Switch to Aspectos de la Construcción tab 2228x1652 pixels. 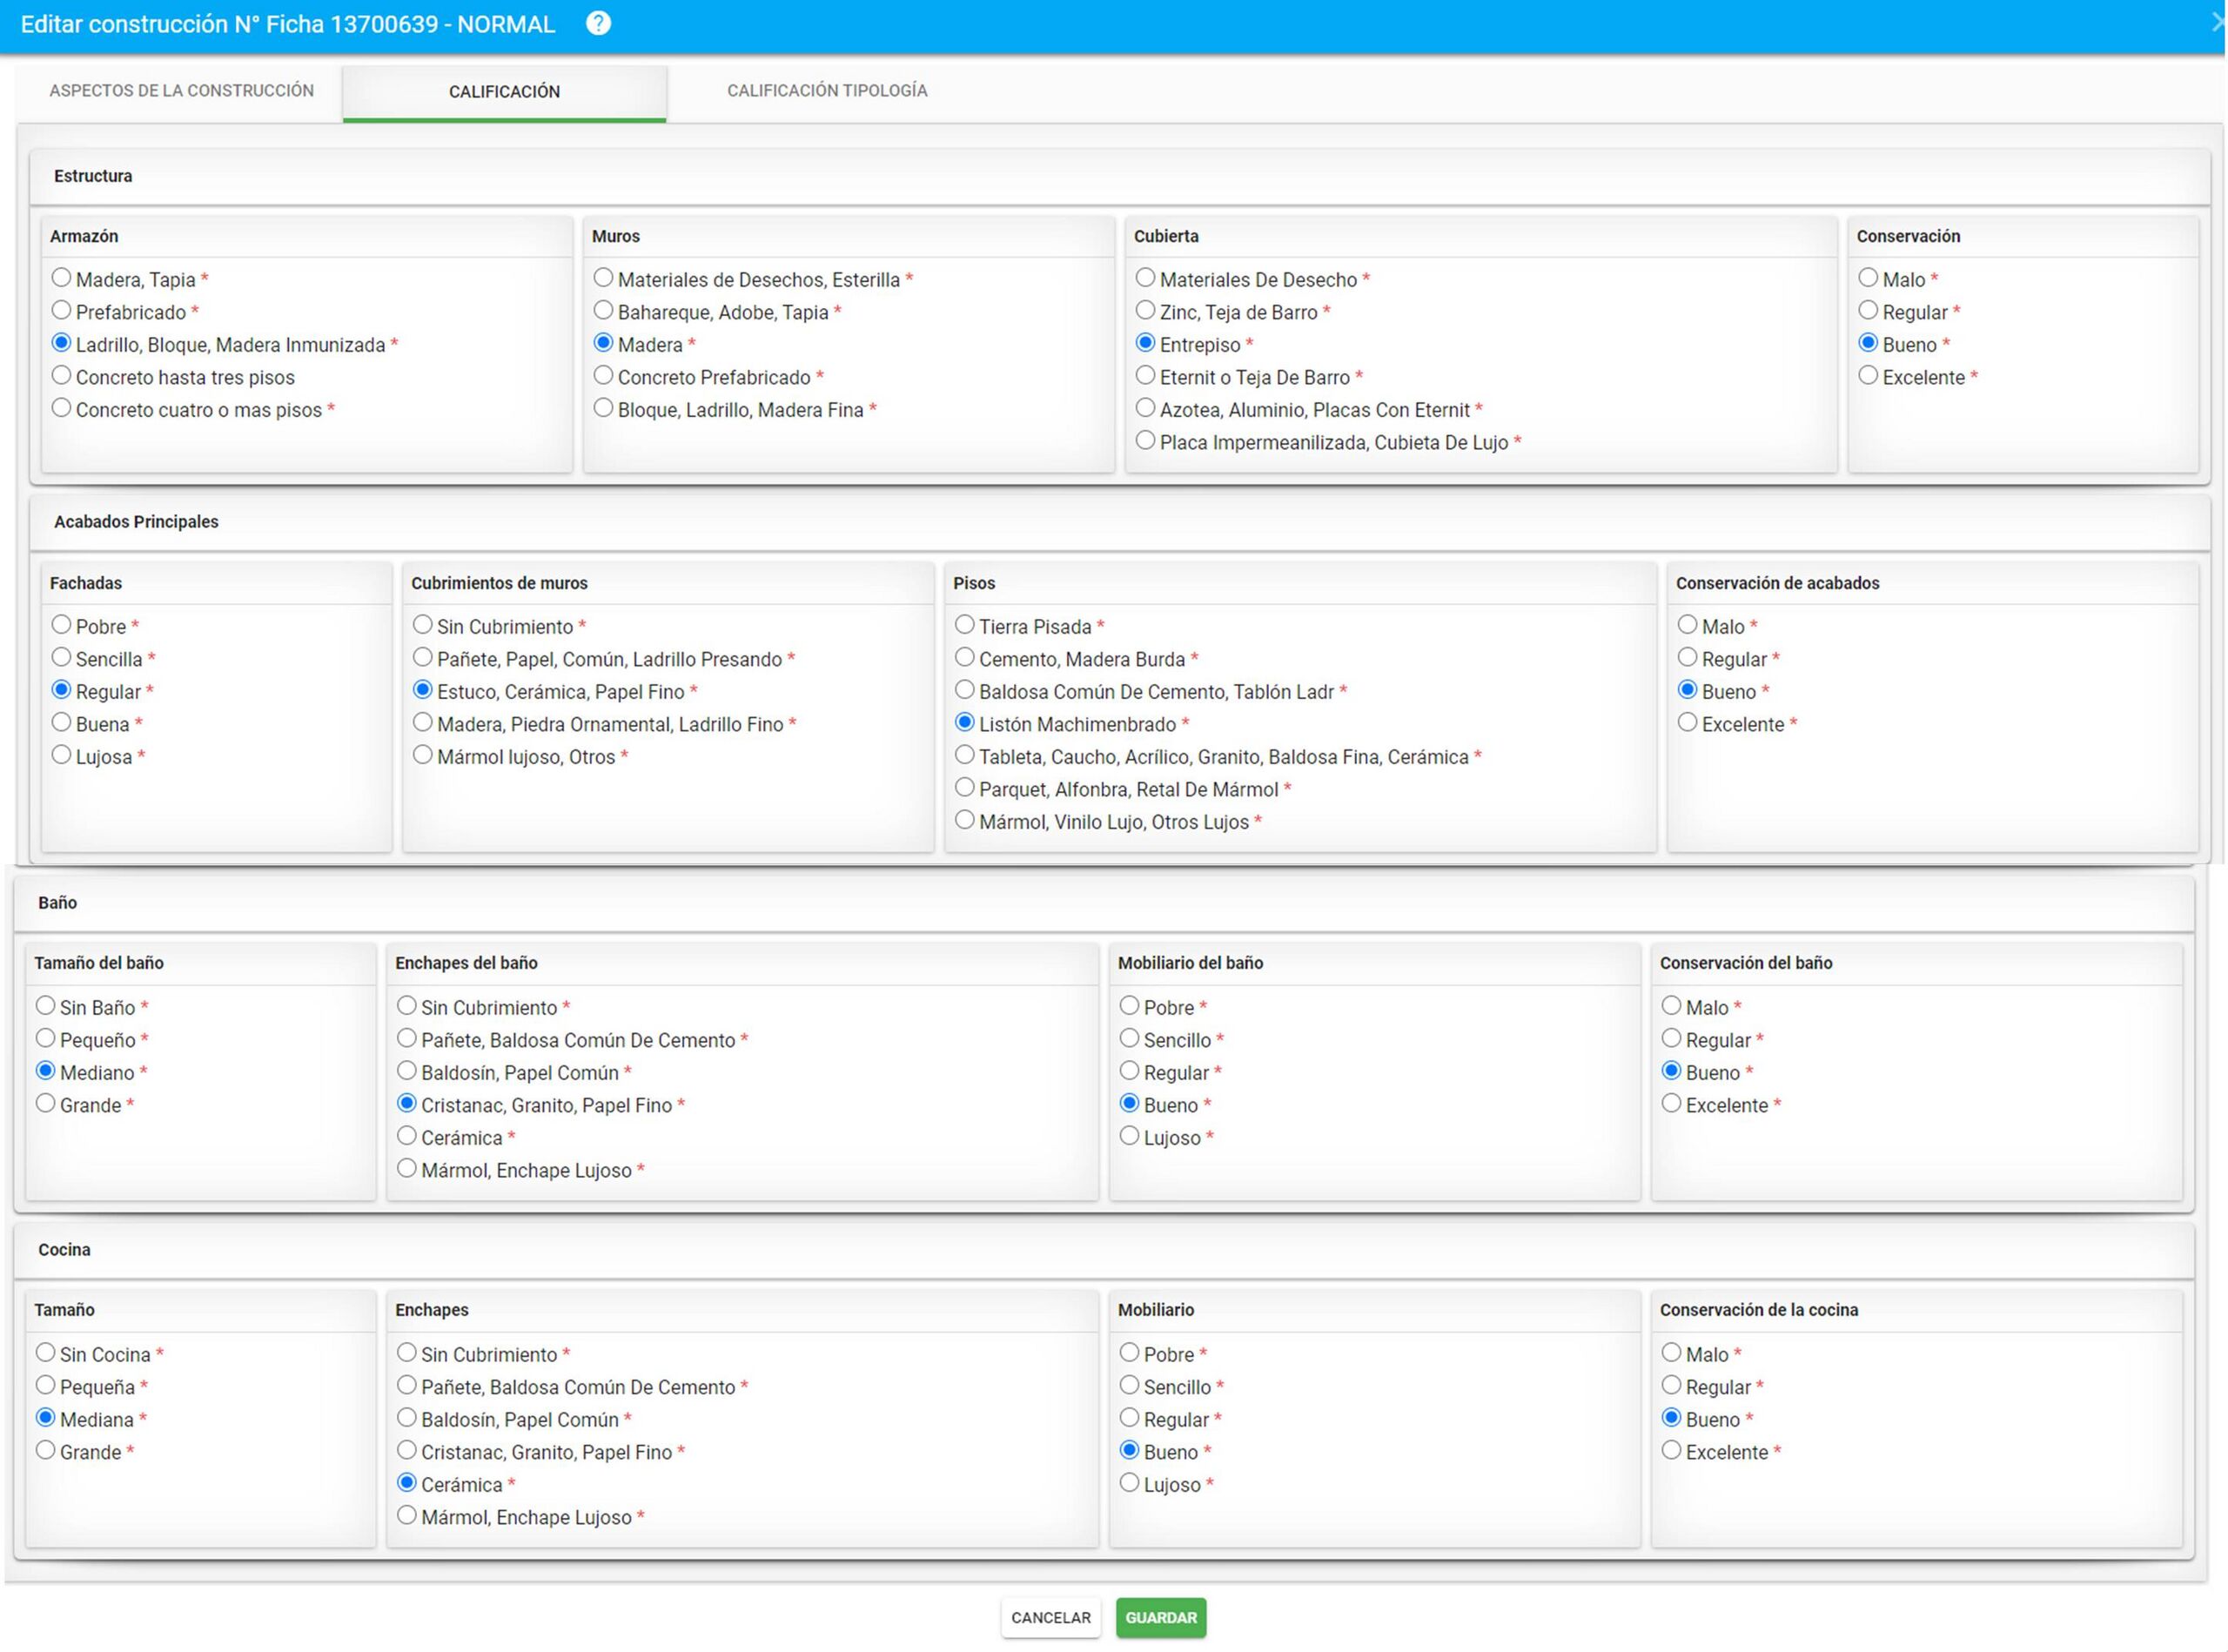(x=181, y=91)
